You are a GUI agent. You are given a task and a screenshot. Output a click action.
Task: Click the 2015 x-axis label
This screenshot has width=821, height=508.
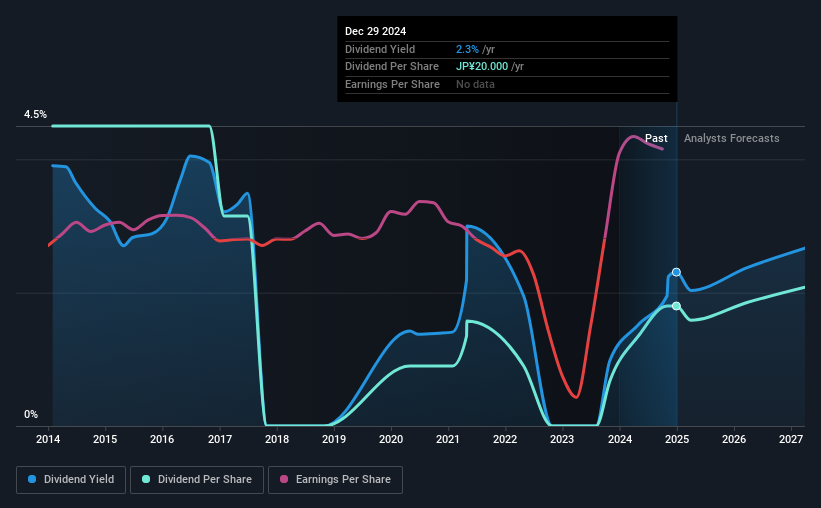click(105, 439)
